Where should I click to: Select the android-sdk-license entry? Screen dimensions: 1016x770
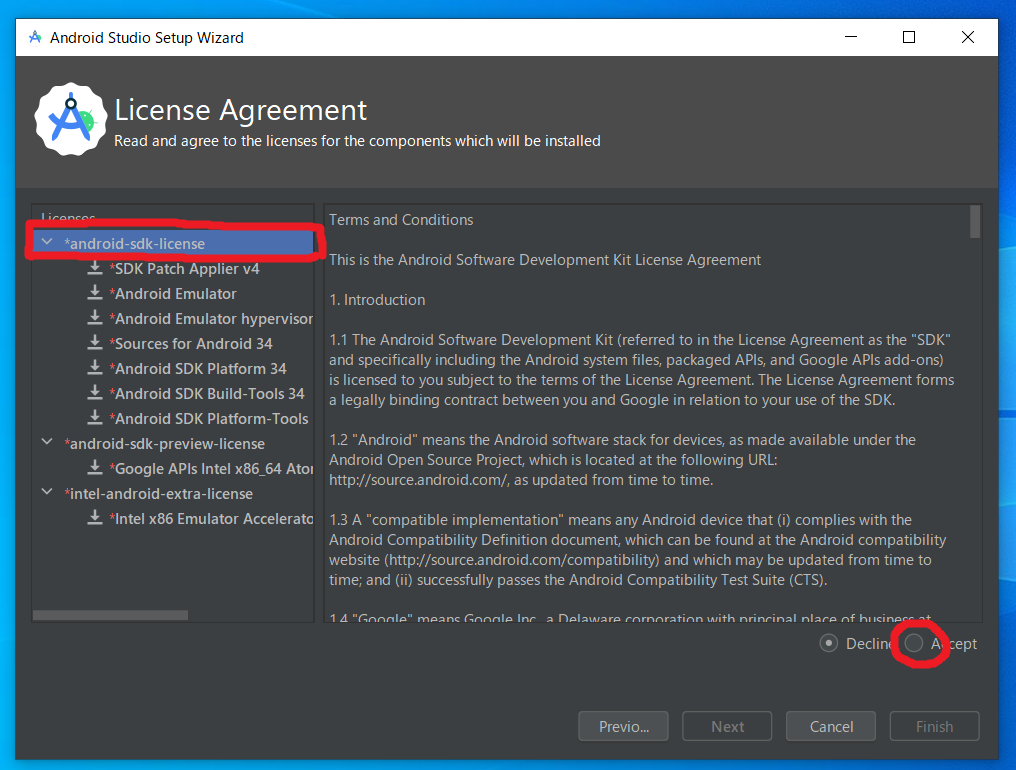click(x=173, y=243)
